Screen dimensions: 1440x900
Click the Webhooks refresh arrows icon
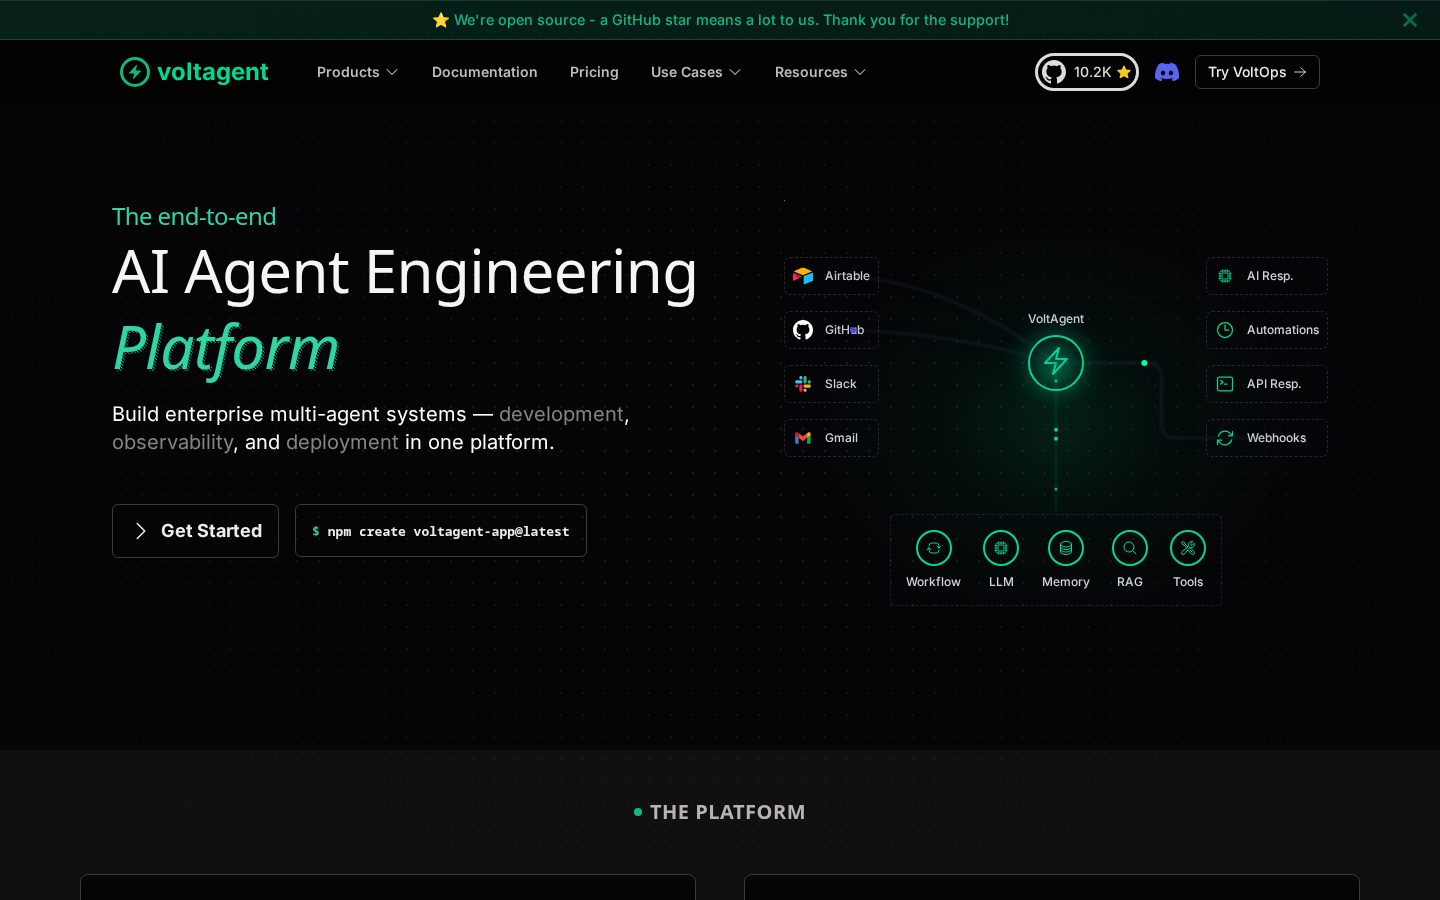click(1225, 438)
